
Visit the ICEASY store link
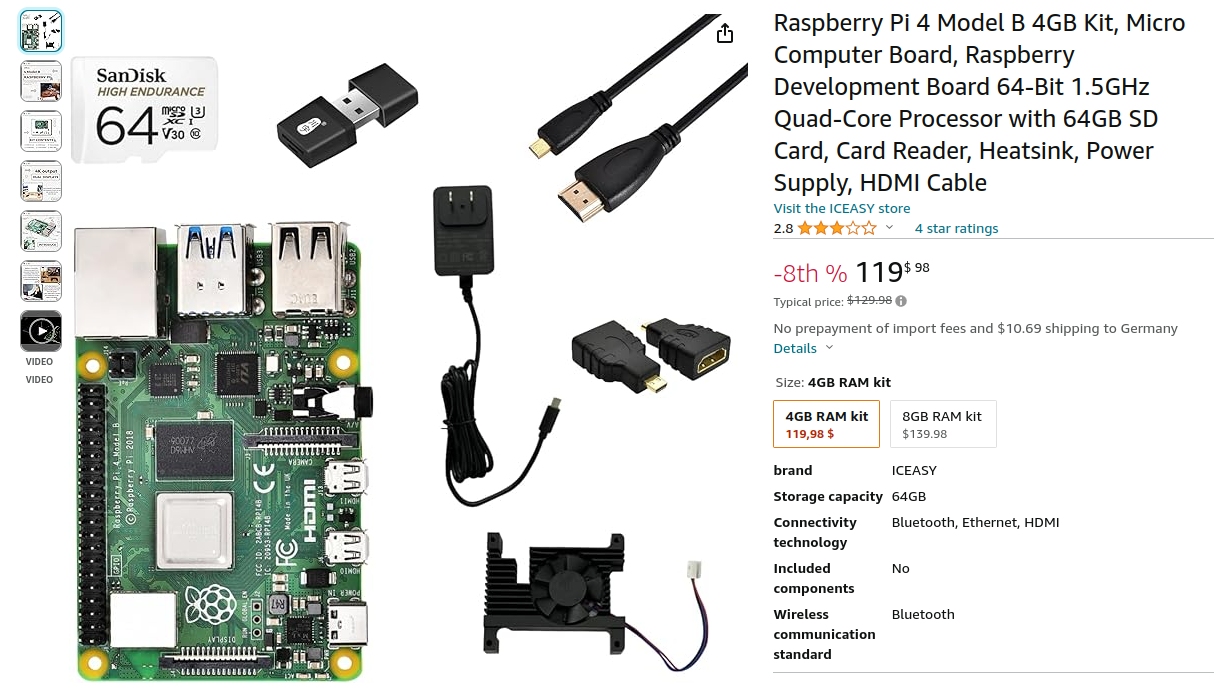tap(842, 208)
